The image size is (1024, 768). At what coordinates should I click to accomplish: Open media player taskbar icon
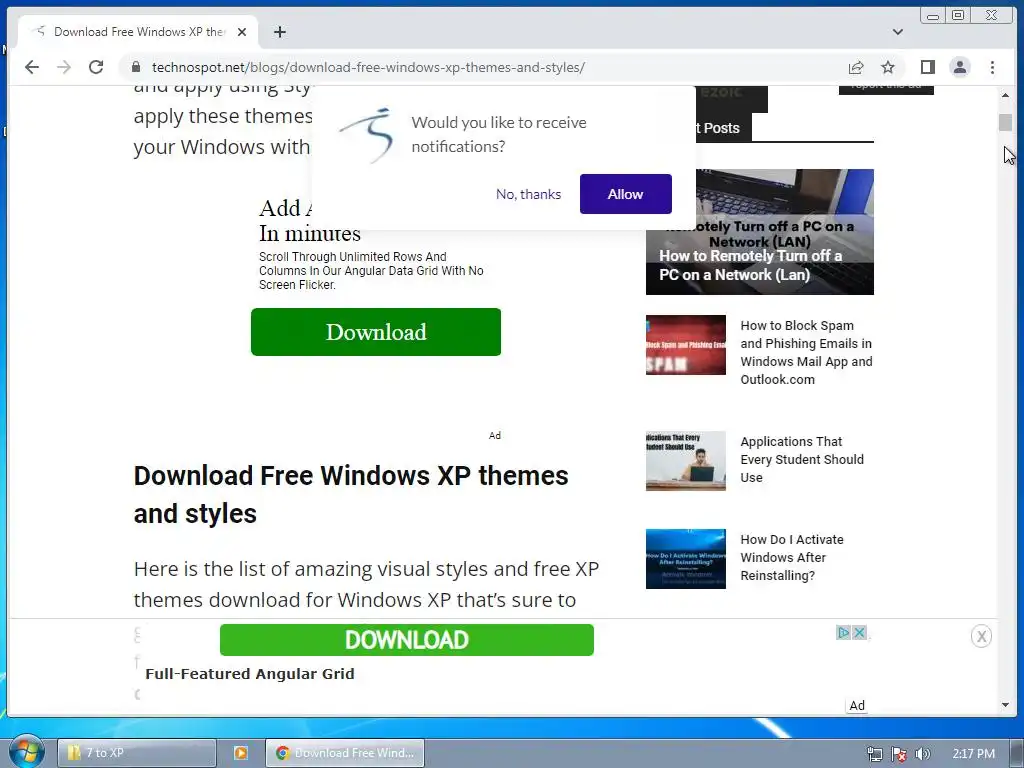click(241, 753)
